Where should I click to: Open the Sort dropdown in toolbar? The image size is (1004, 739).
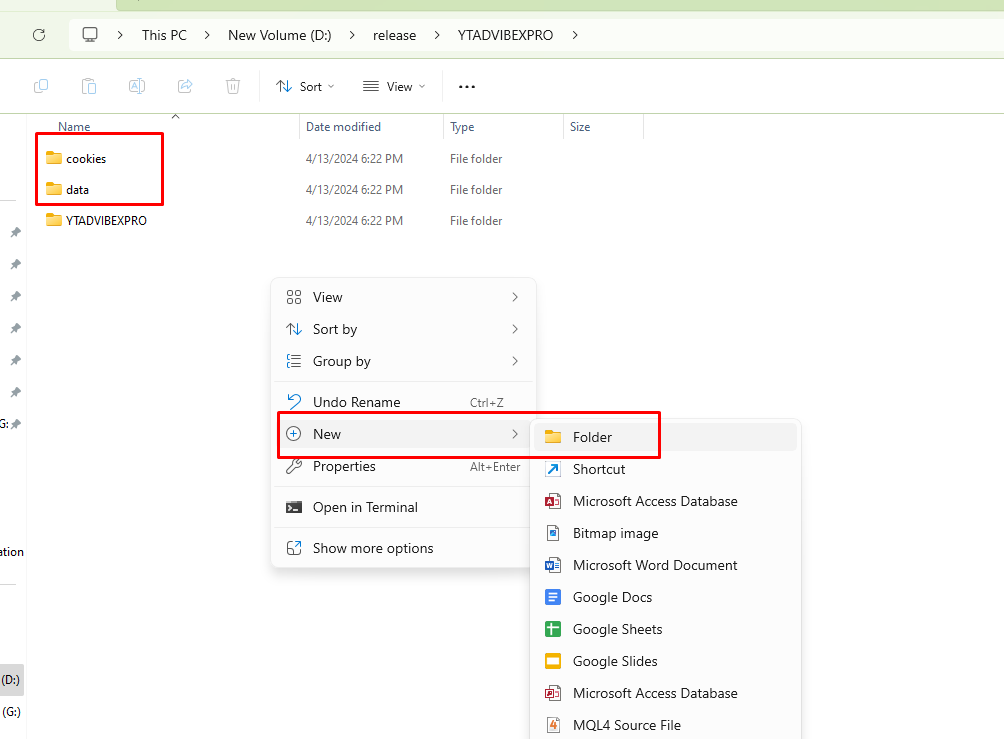click(305, 86)
